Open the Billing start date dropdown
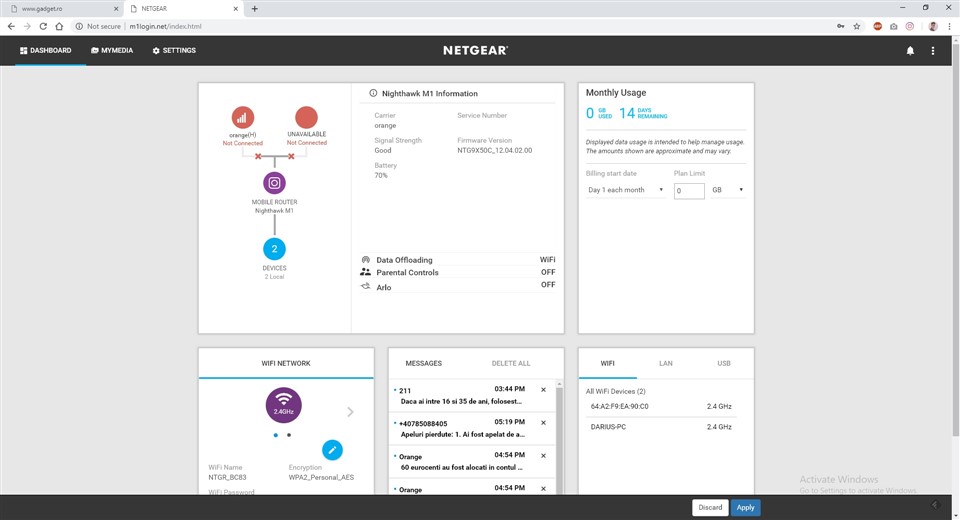This screenshot has width=960, height=520. click(625, 190)
